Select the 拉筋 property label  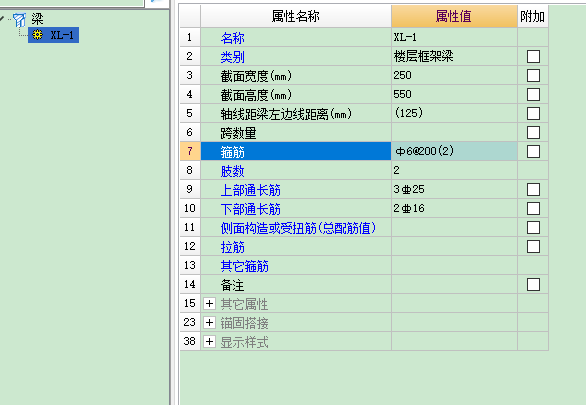pyautogui.click(x=232, y=247)
